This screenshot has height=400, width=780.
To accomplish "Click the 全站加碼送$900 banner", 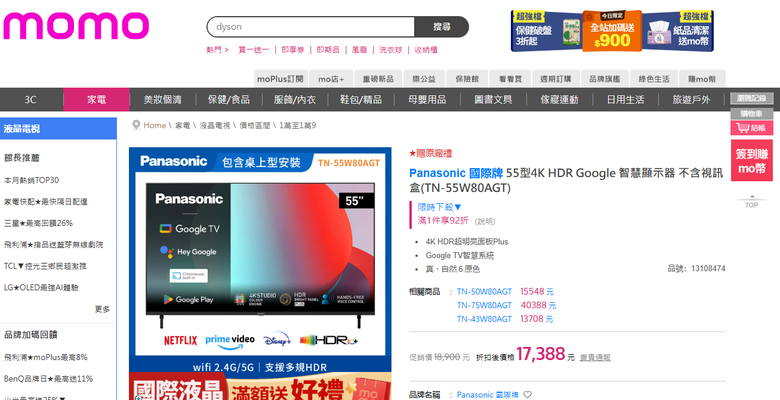I will [612, 31].
